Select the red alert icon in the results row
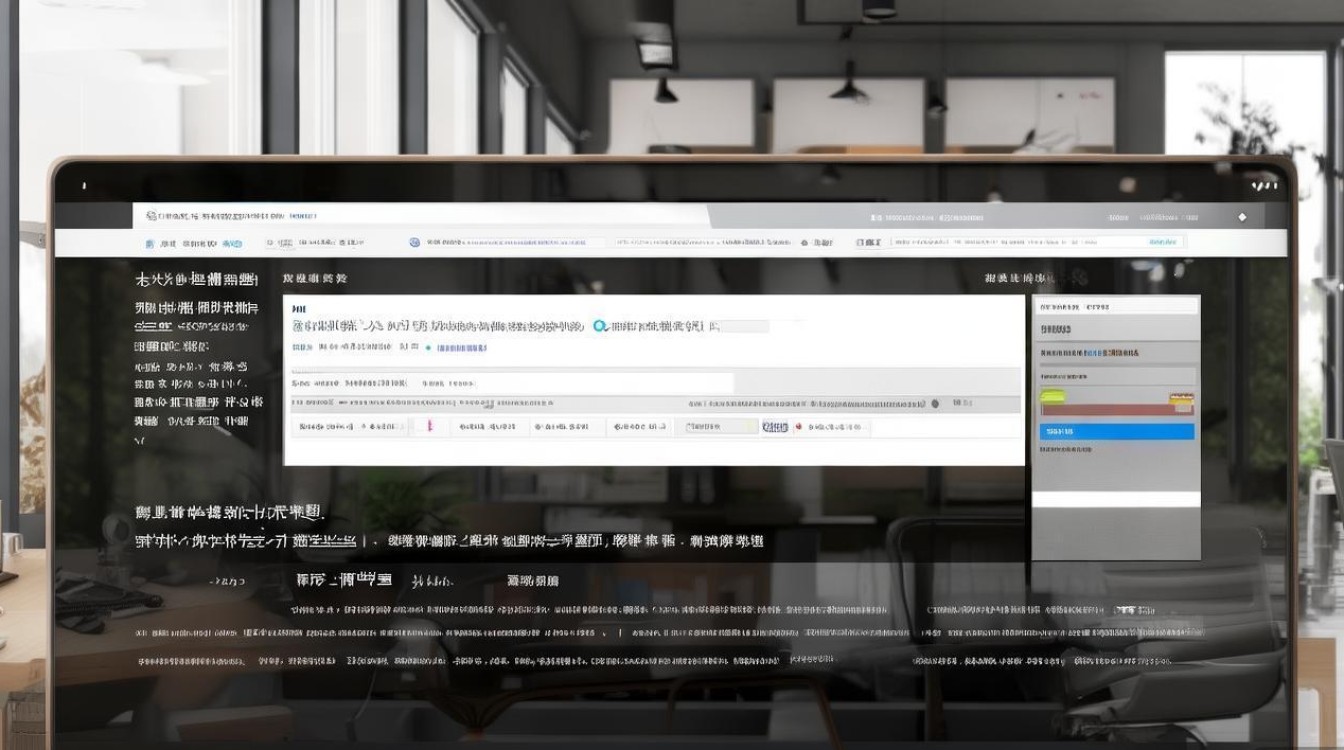This screenshot has height=750, width=1344. [430, 427]
